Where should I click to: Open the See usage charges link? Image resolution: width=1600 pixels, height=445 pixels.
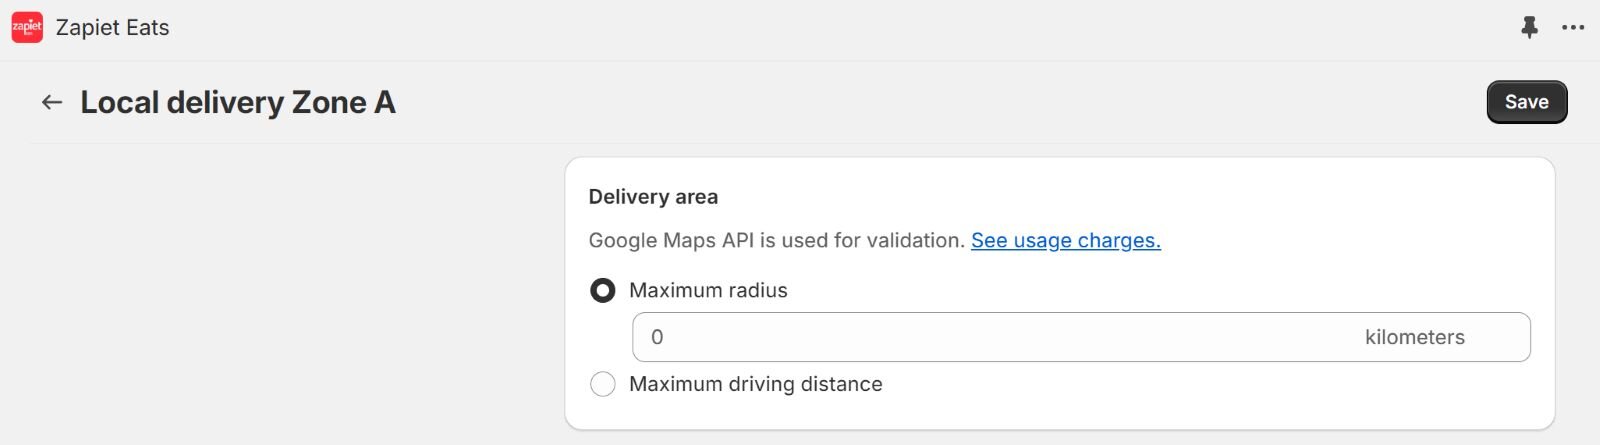point(1065,241)
